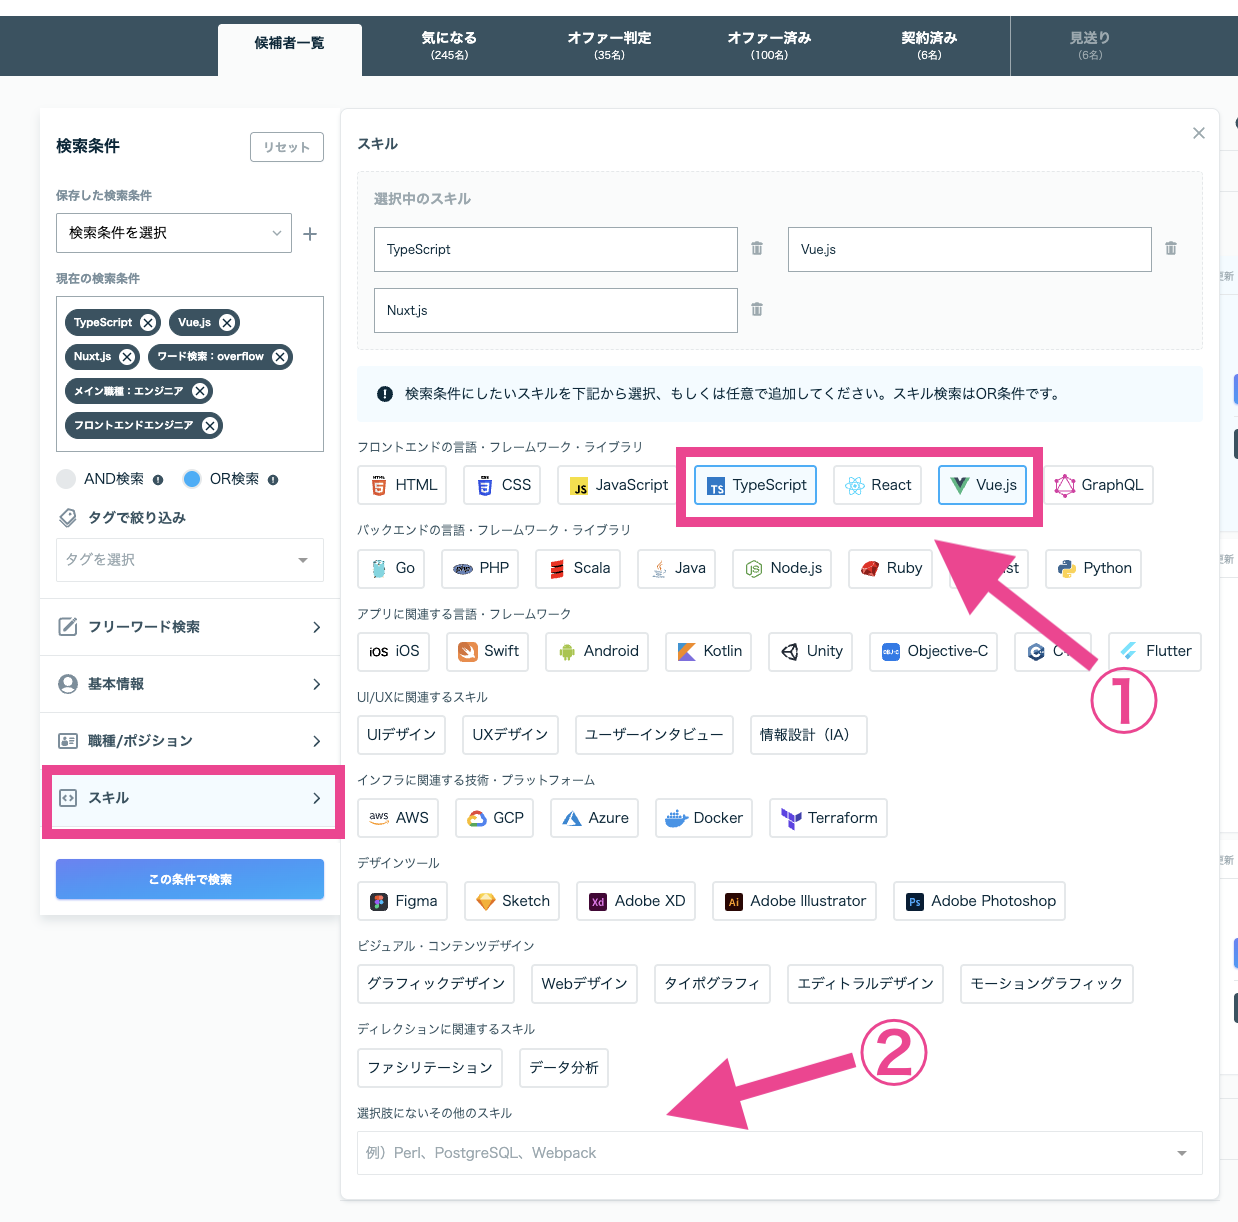
Task: Select the PHP skill
Action: 480,568
